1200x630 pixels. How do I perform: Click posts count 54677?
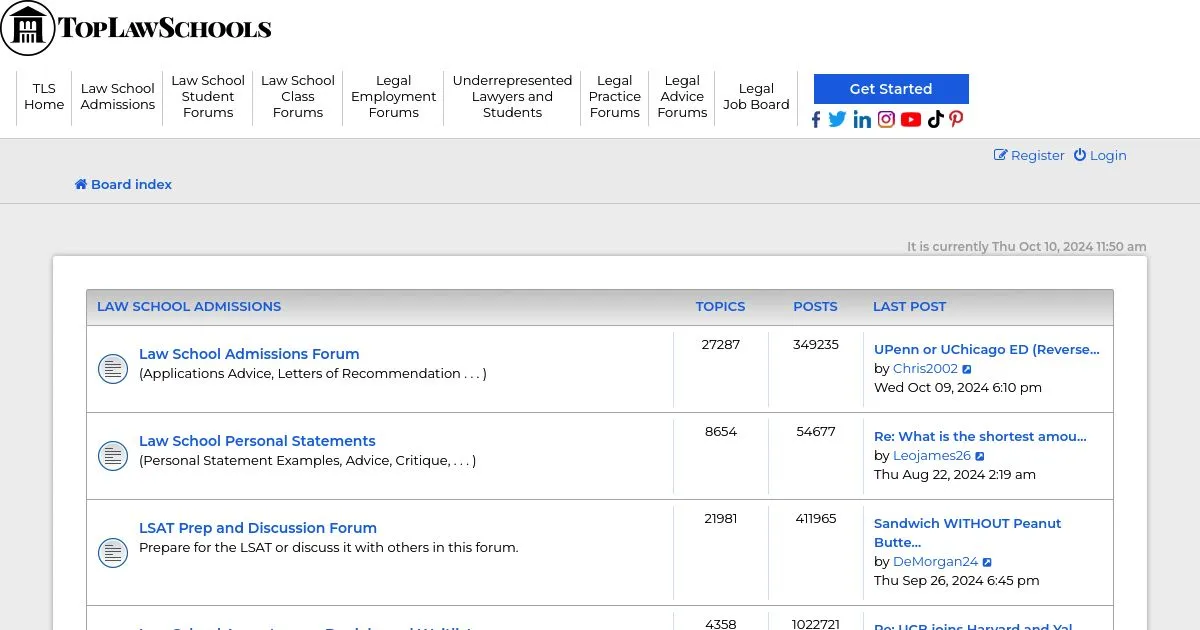point(816,432)
